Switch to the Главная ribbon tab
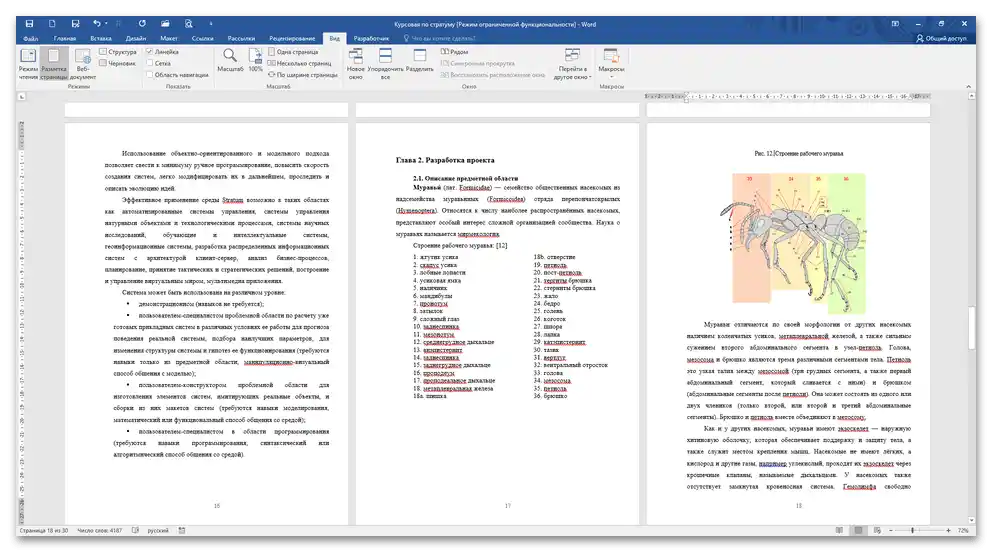 pos(65,39)
